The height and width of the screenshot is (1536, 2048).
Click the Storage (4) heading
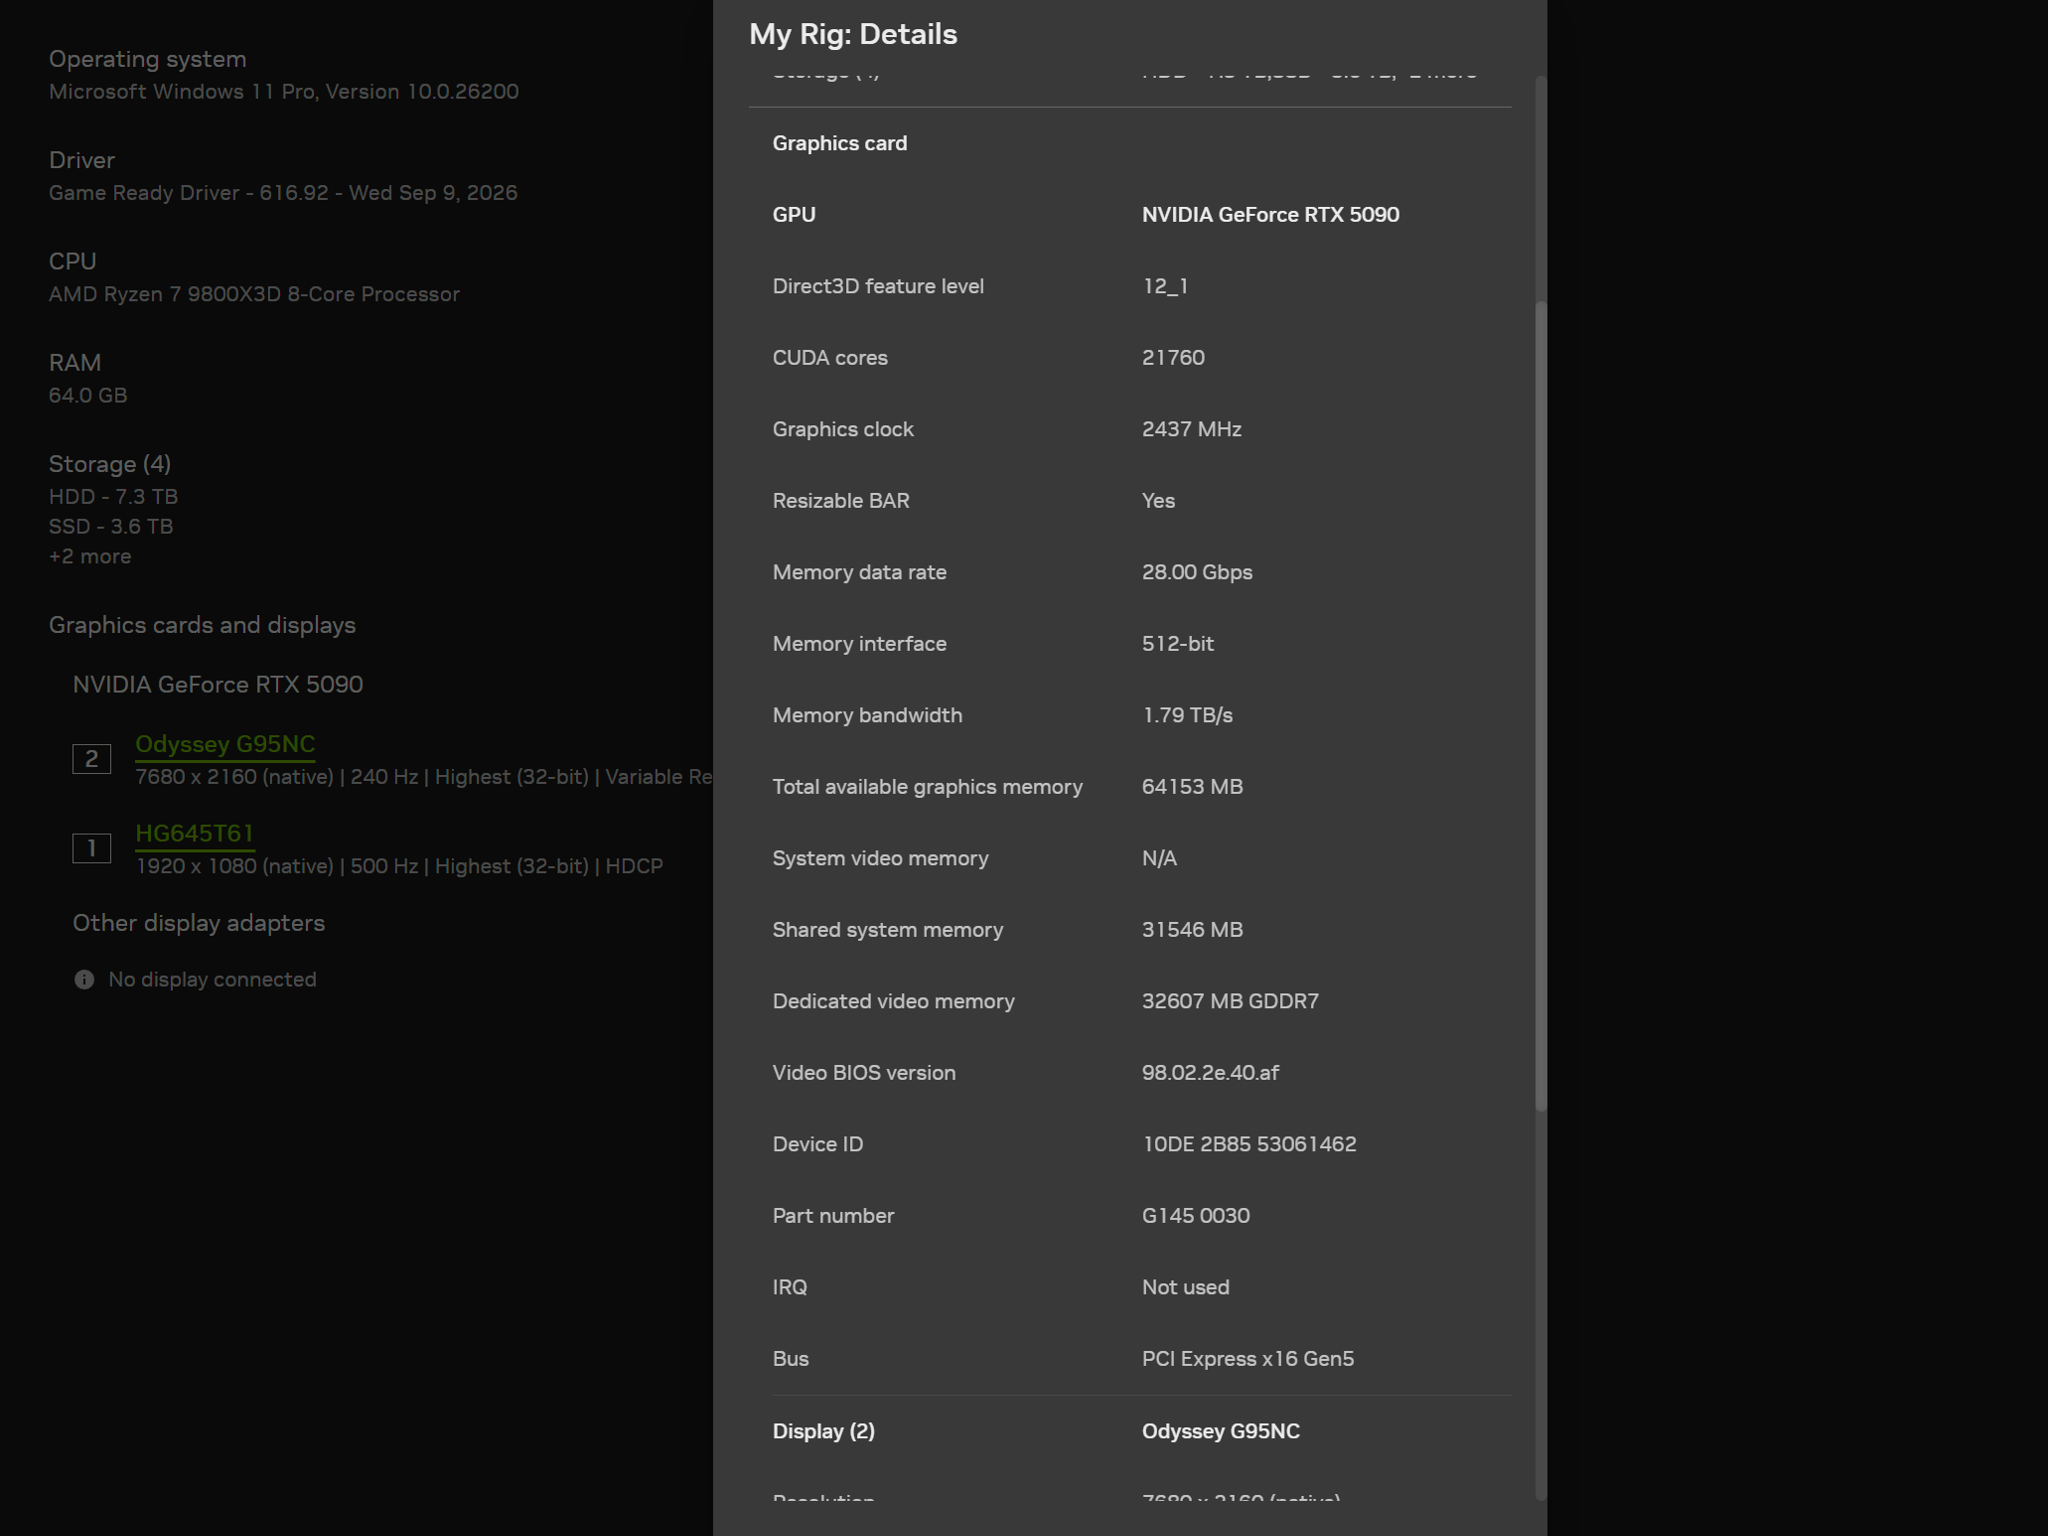(110, 464)
